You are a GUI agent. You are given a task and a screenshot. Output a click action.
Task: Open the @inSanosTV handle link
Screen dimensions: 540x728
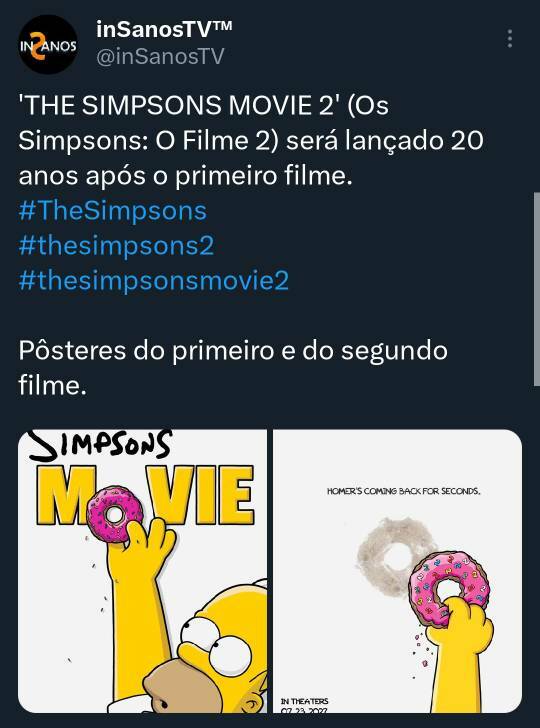160,57
